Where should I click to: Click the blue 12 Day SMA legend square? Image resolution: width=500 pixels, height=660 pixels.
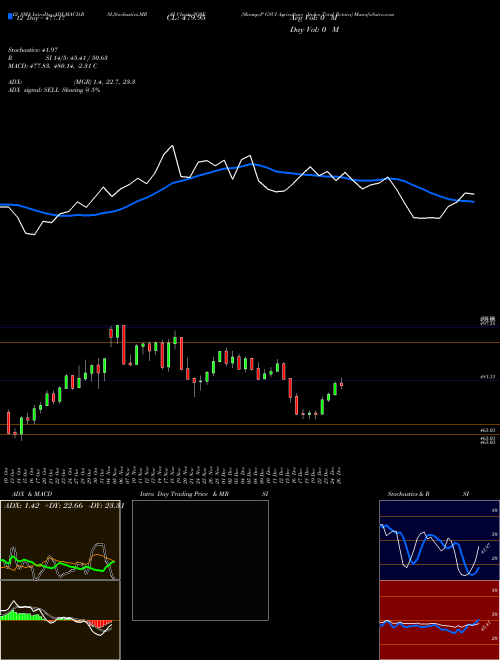click(10, 16)
